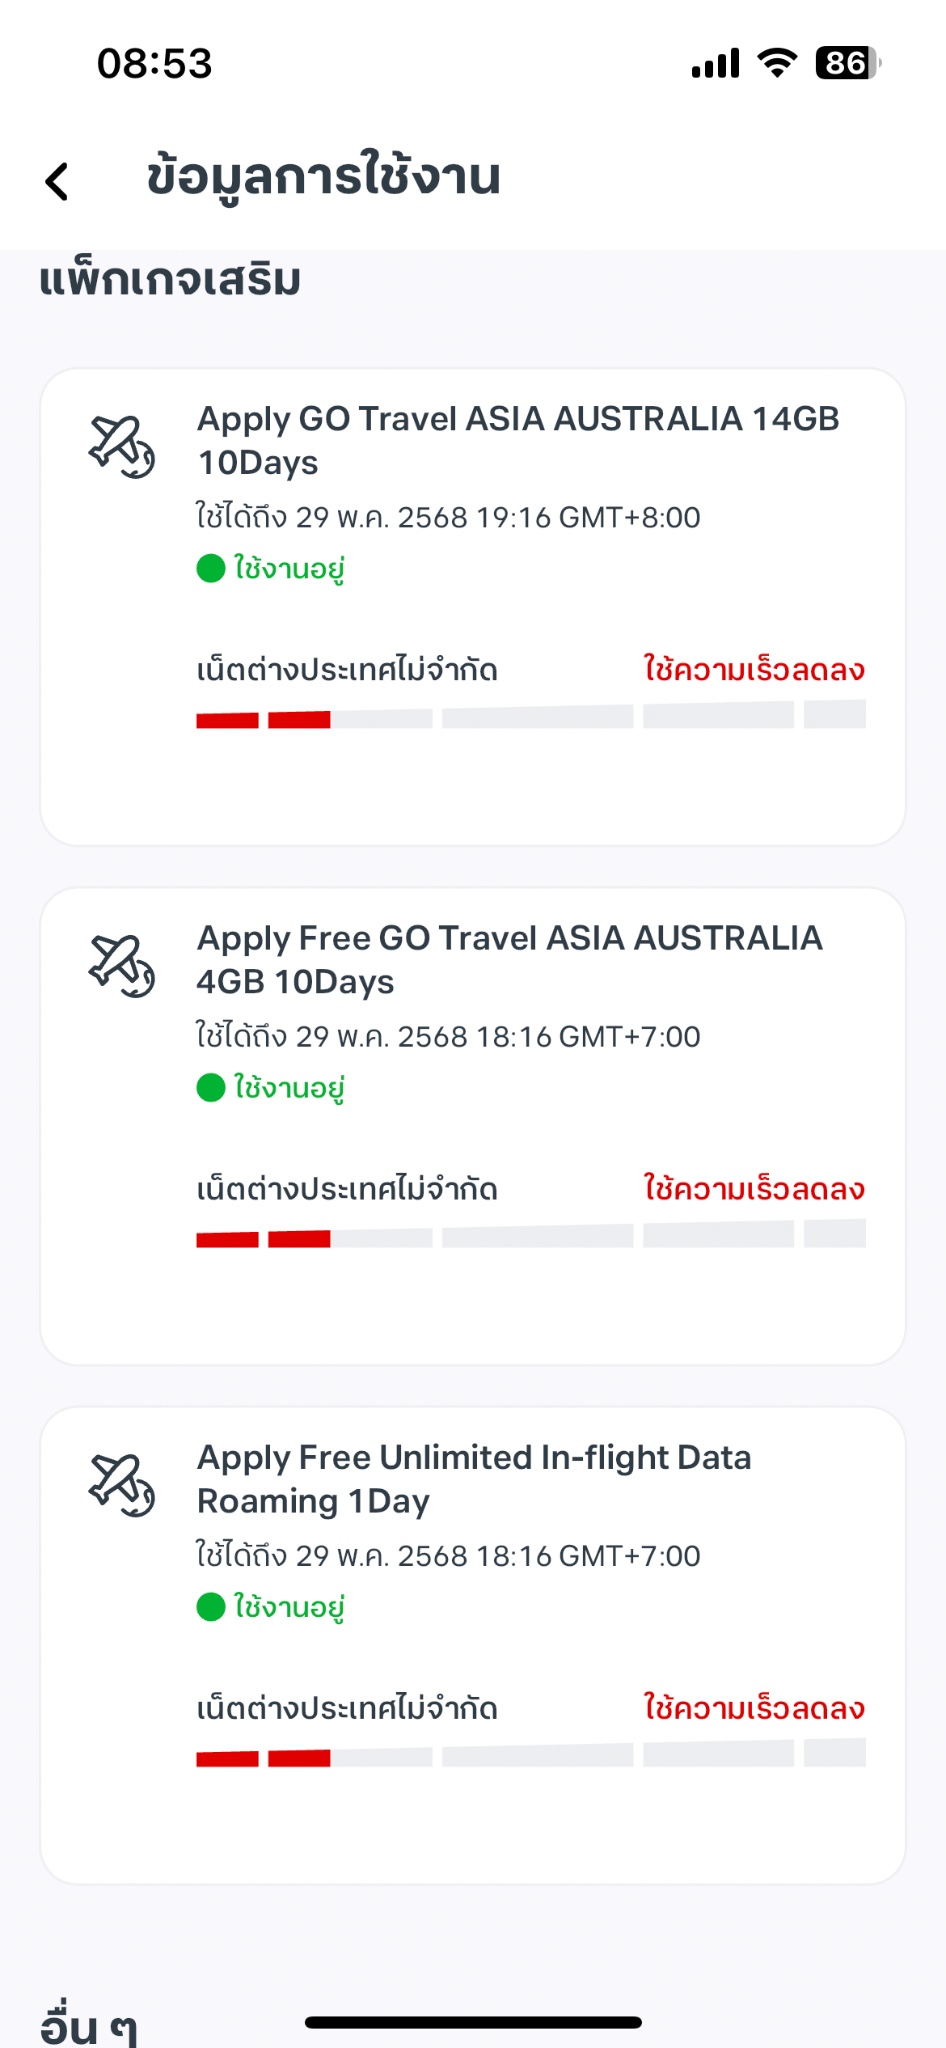This screenshot has width=946, height=2048.
Task: Tap the Wi-Fi status icon
Action: (777, 63)
